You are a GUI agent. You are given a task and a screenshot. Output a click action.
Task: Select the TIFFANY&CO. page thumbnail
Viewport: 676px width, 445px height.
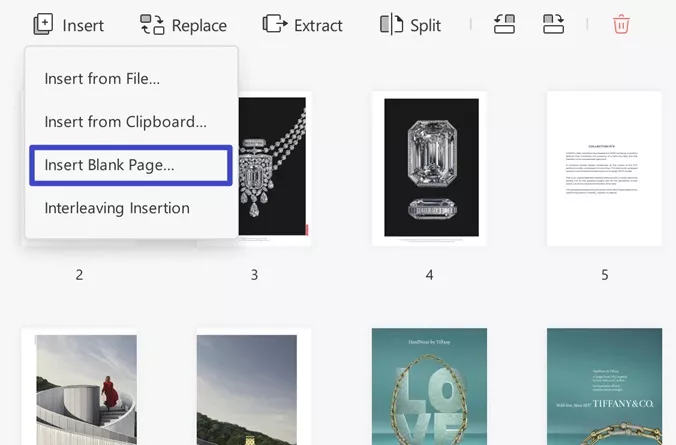tap(604, 386)
